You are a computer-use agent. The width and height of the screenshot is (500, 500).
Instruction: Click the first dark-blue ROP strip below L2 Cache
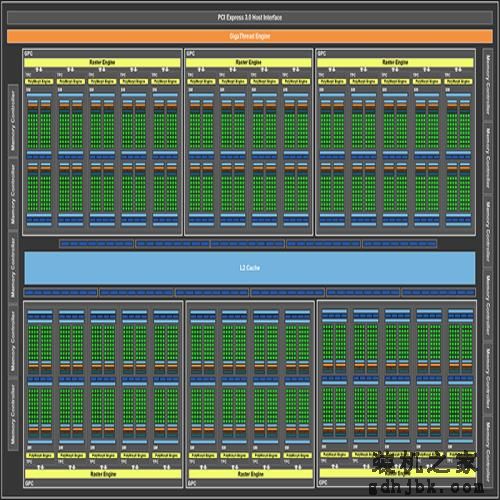click(60, 293)
